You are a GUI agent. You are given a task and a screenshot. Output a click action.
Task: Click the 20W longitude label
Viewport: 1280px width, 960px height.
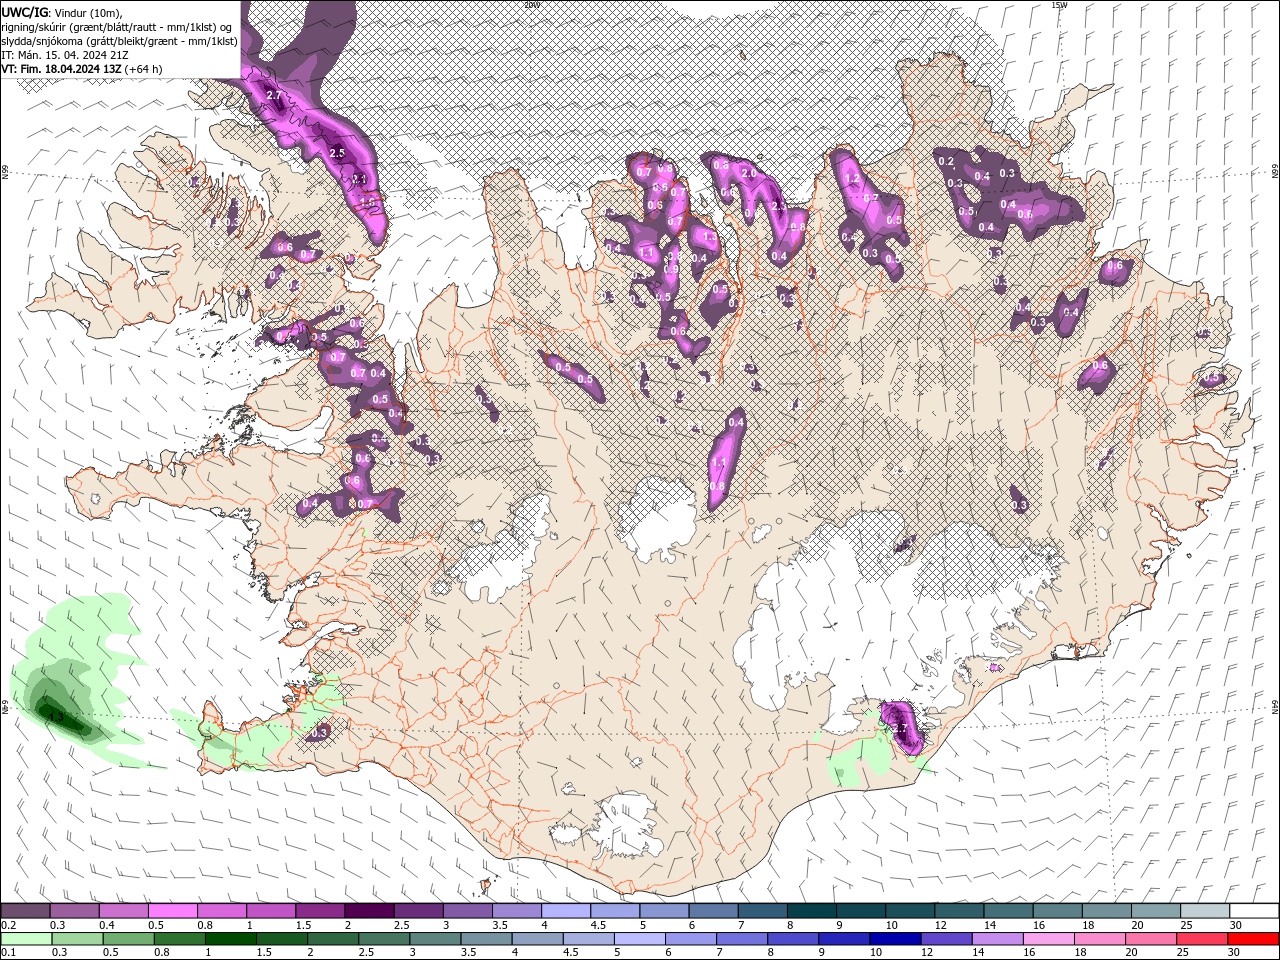(532, 5)
